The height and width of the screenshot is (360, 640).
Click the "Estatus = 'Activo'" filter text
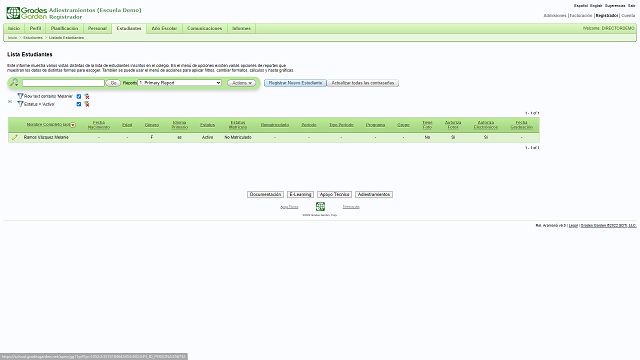tap(39, 104)
